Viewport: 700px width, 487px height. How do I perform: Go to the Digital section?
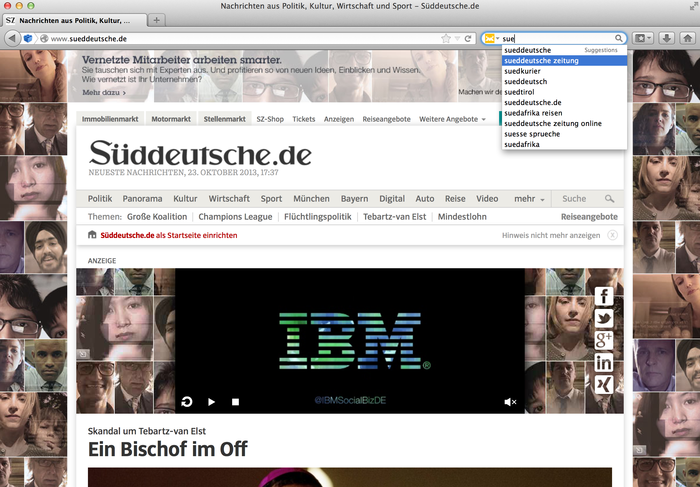[392, 199]
